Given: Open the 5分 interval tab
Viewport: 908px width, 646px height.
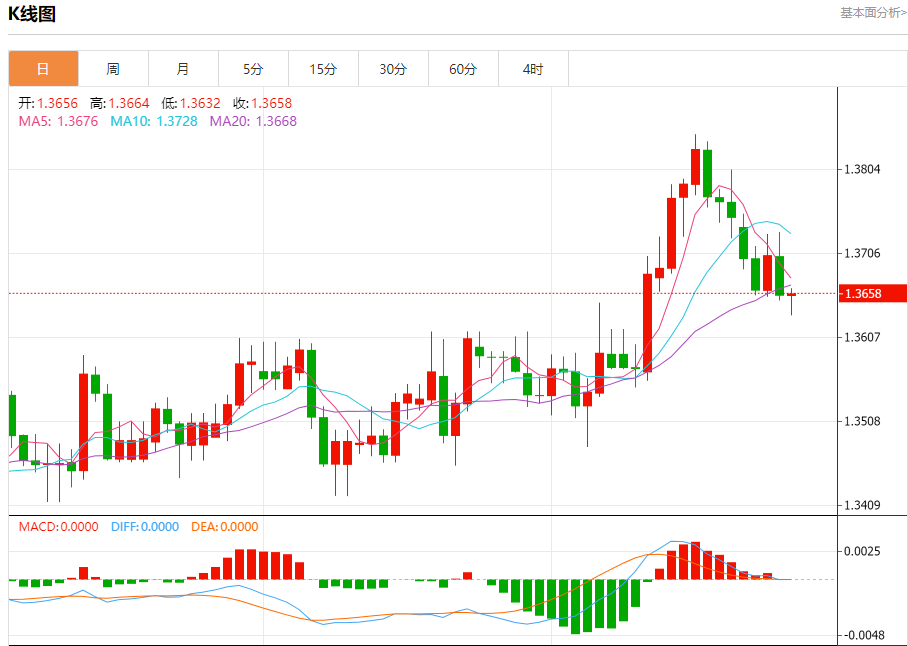Looking at the screenshot, I should pos(254,69).
